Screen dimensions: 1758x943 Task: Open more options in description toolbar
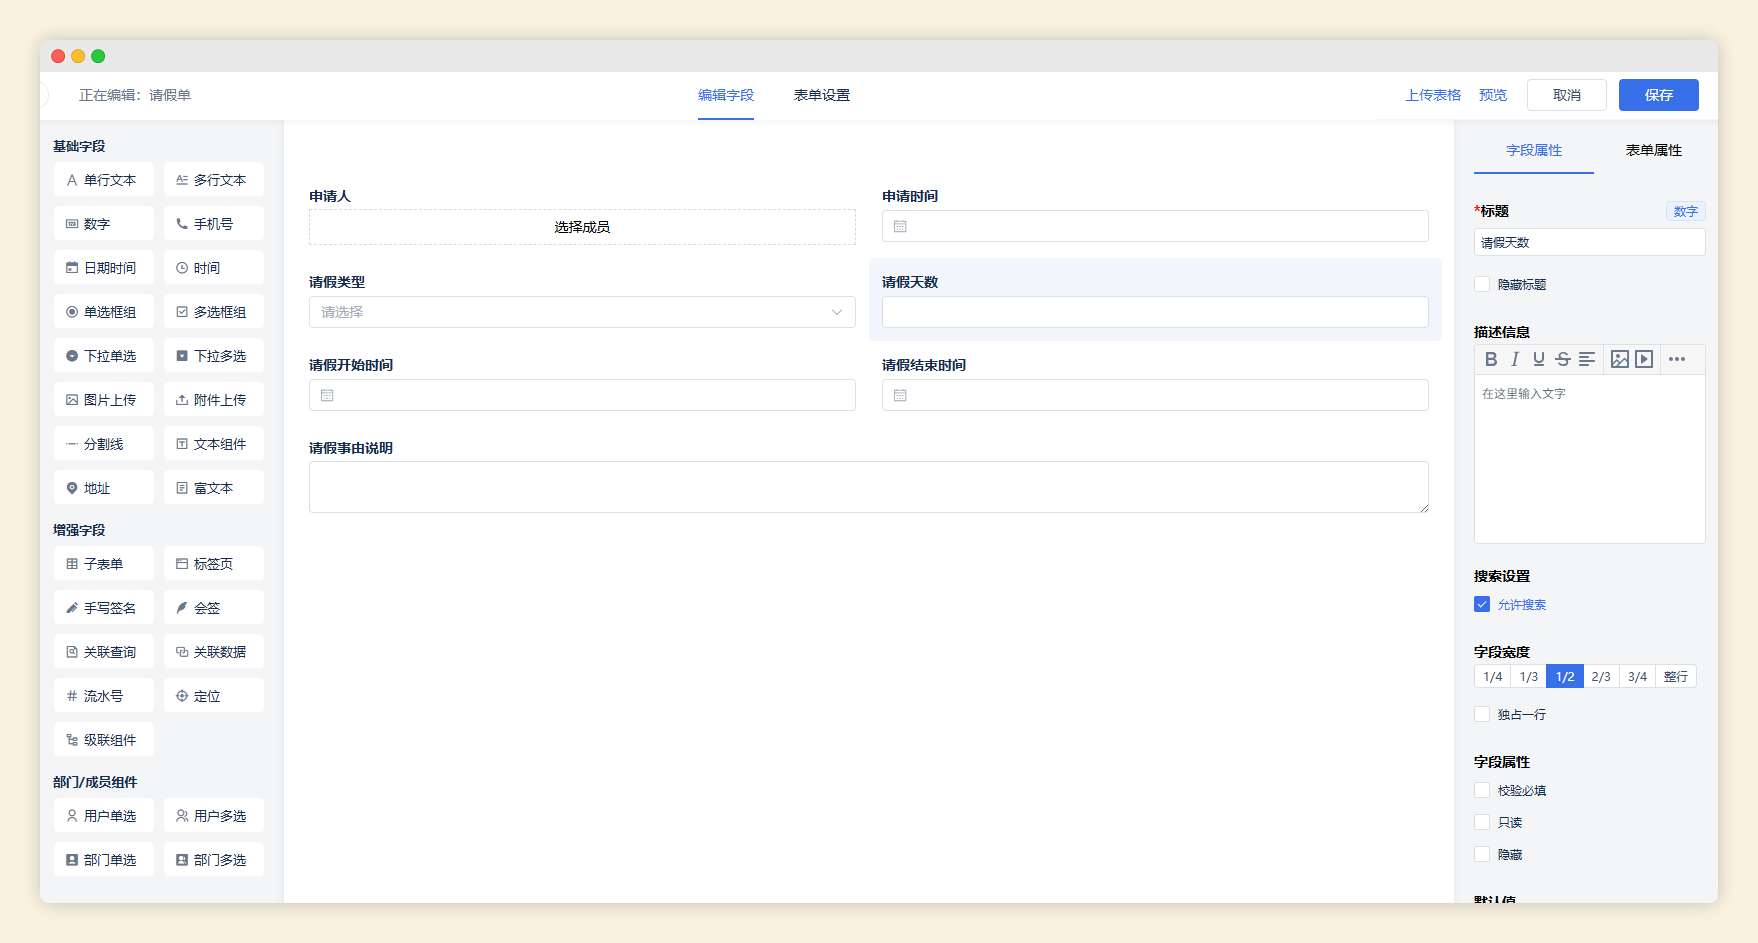1677,359
